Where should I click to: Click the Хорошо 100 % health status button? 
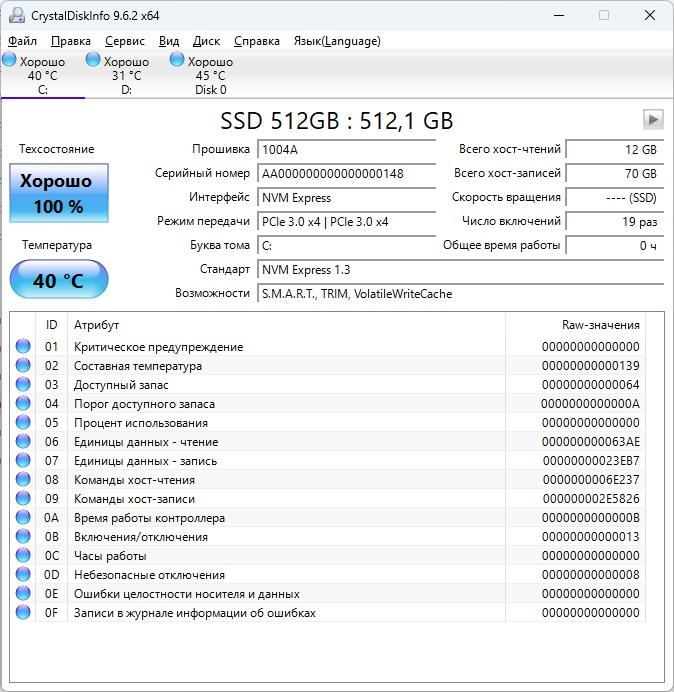pos(59,193)
